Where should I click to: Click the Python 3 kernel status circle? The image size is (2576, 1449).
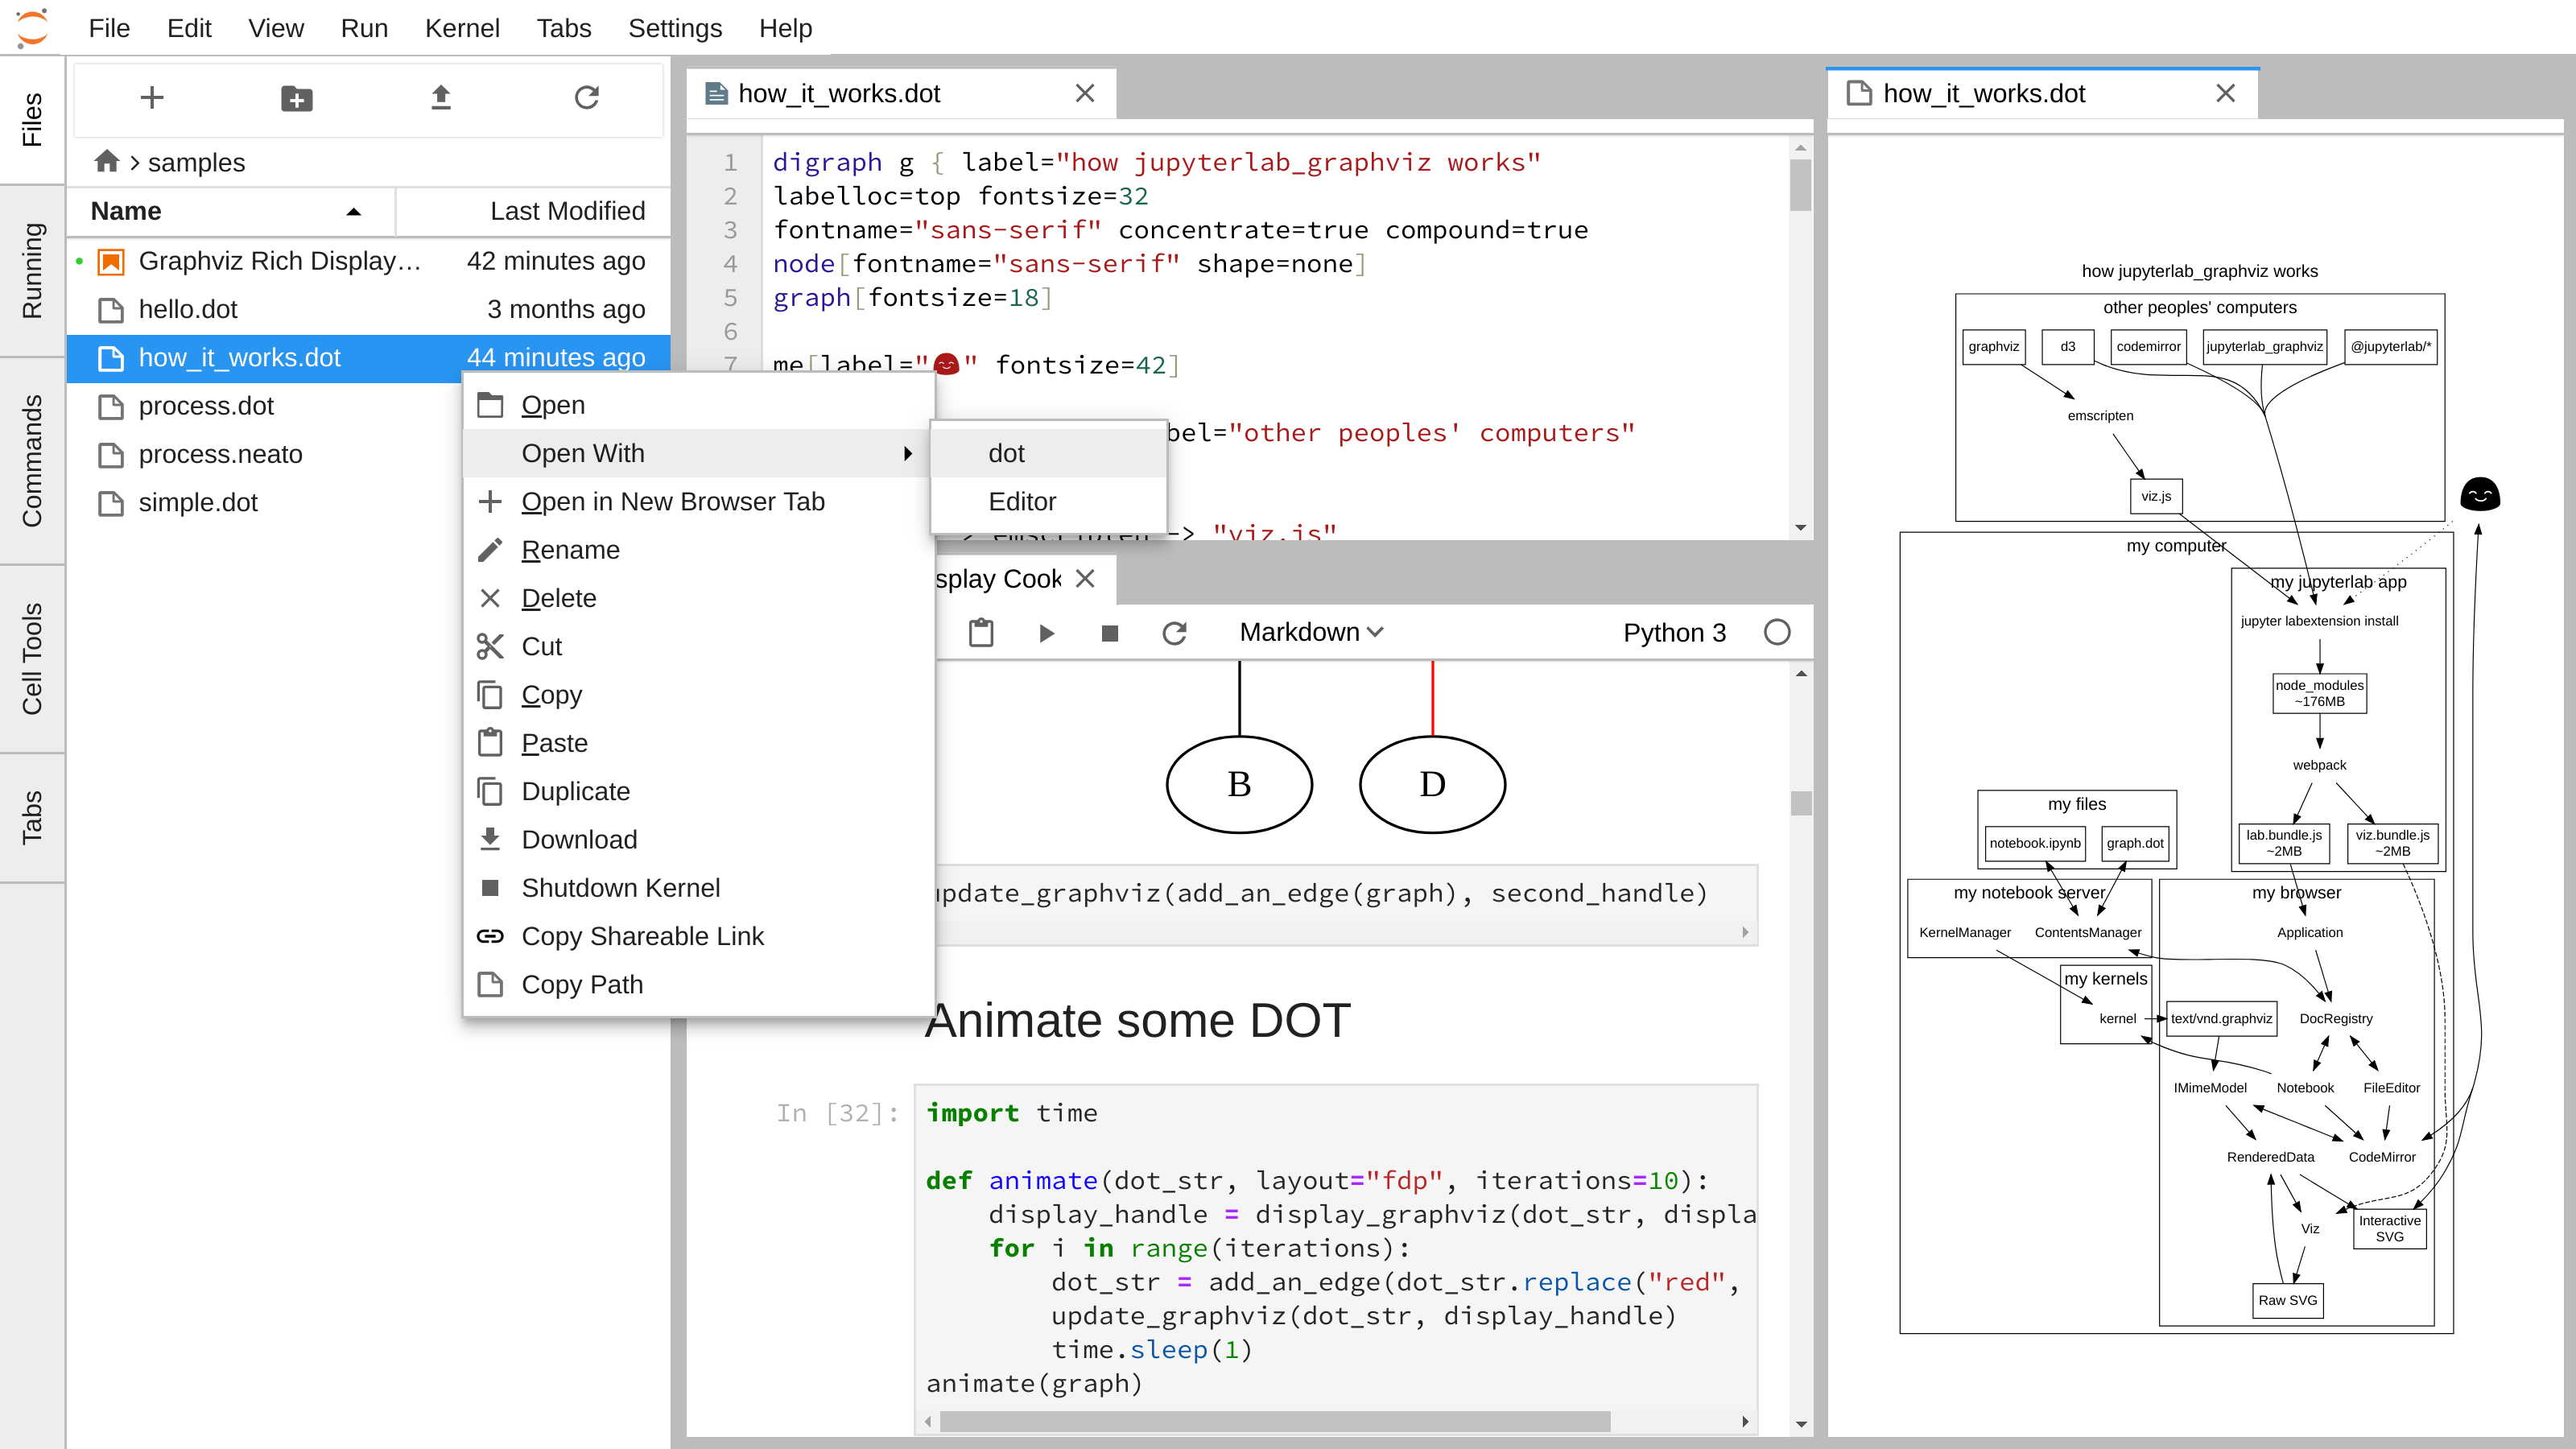coord(1777,633)
